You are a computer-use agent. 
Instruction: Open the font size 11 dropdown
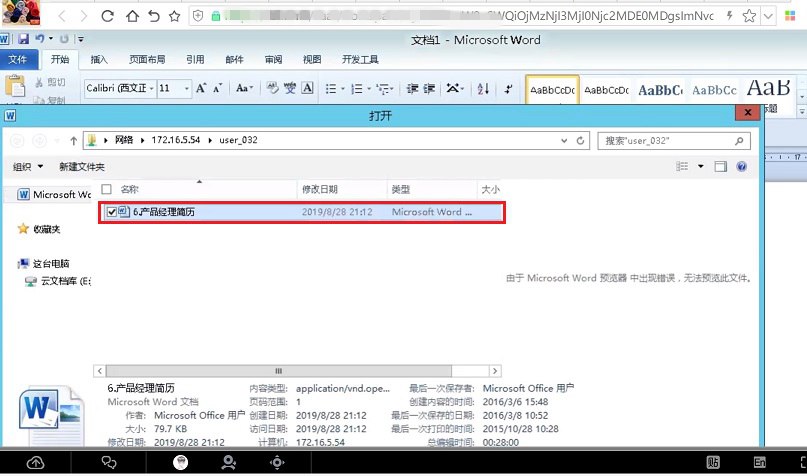(187, 89)
